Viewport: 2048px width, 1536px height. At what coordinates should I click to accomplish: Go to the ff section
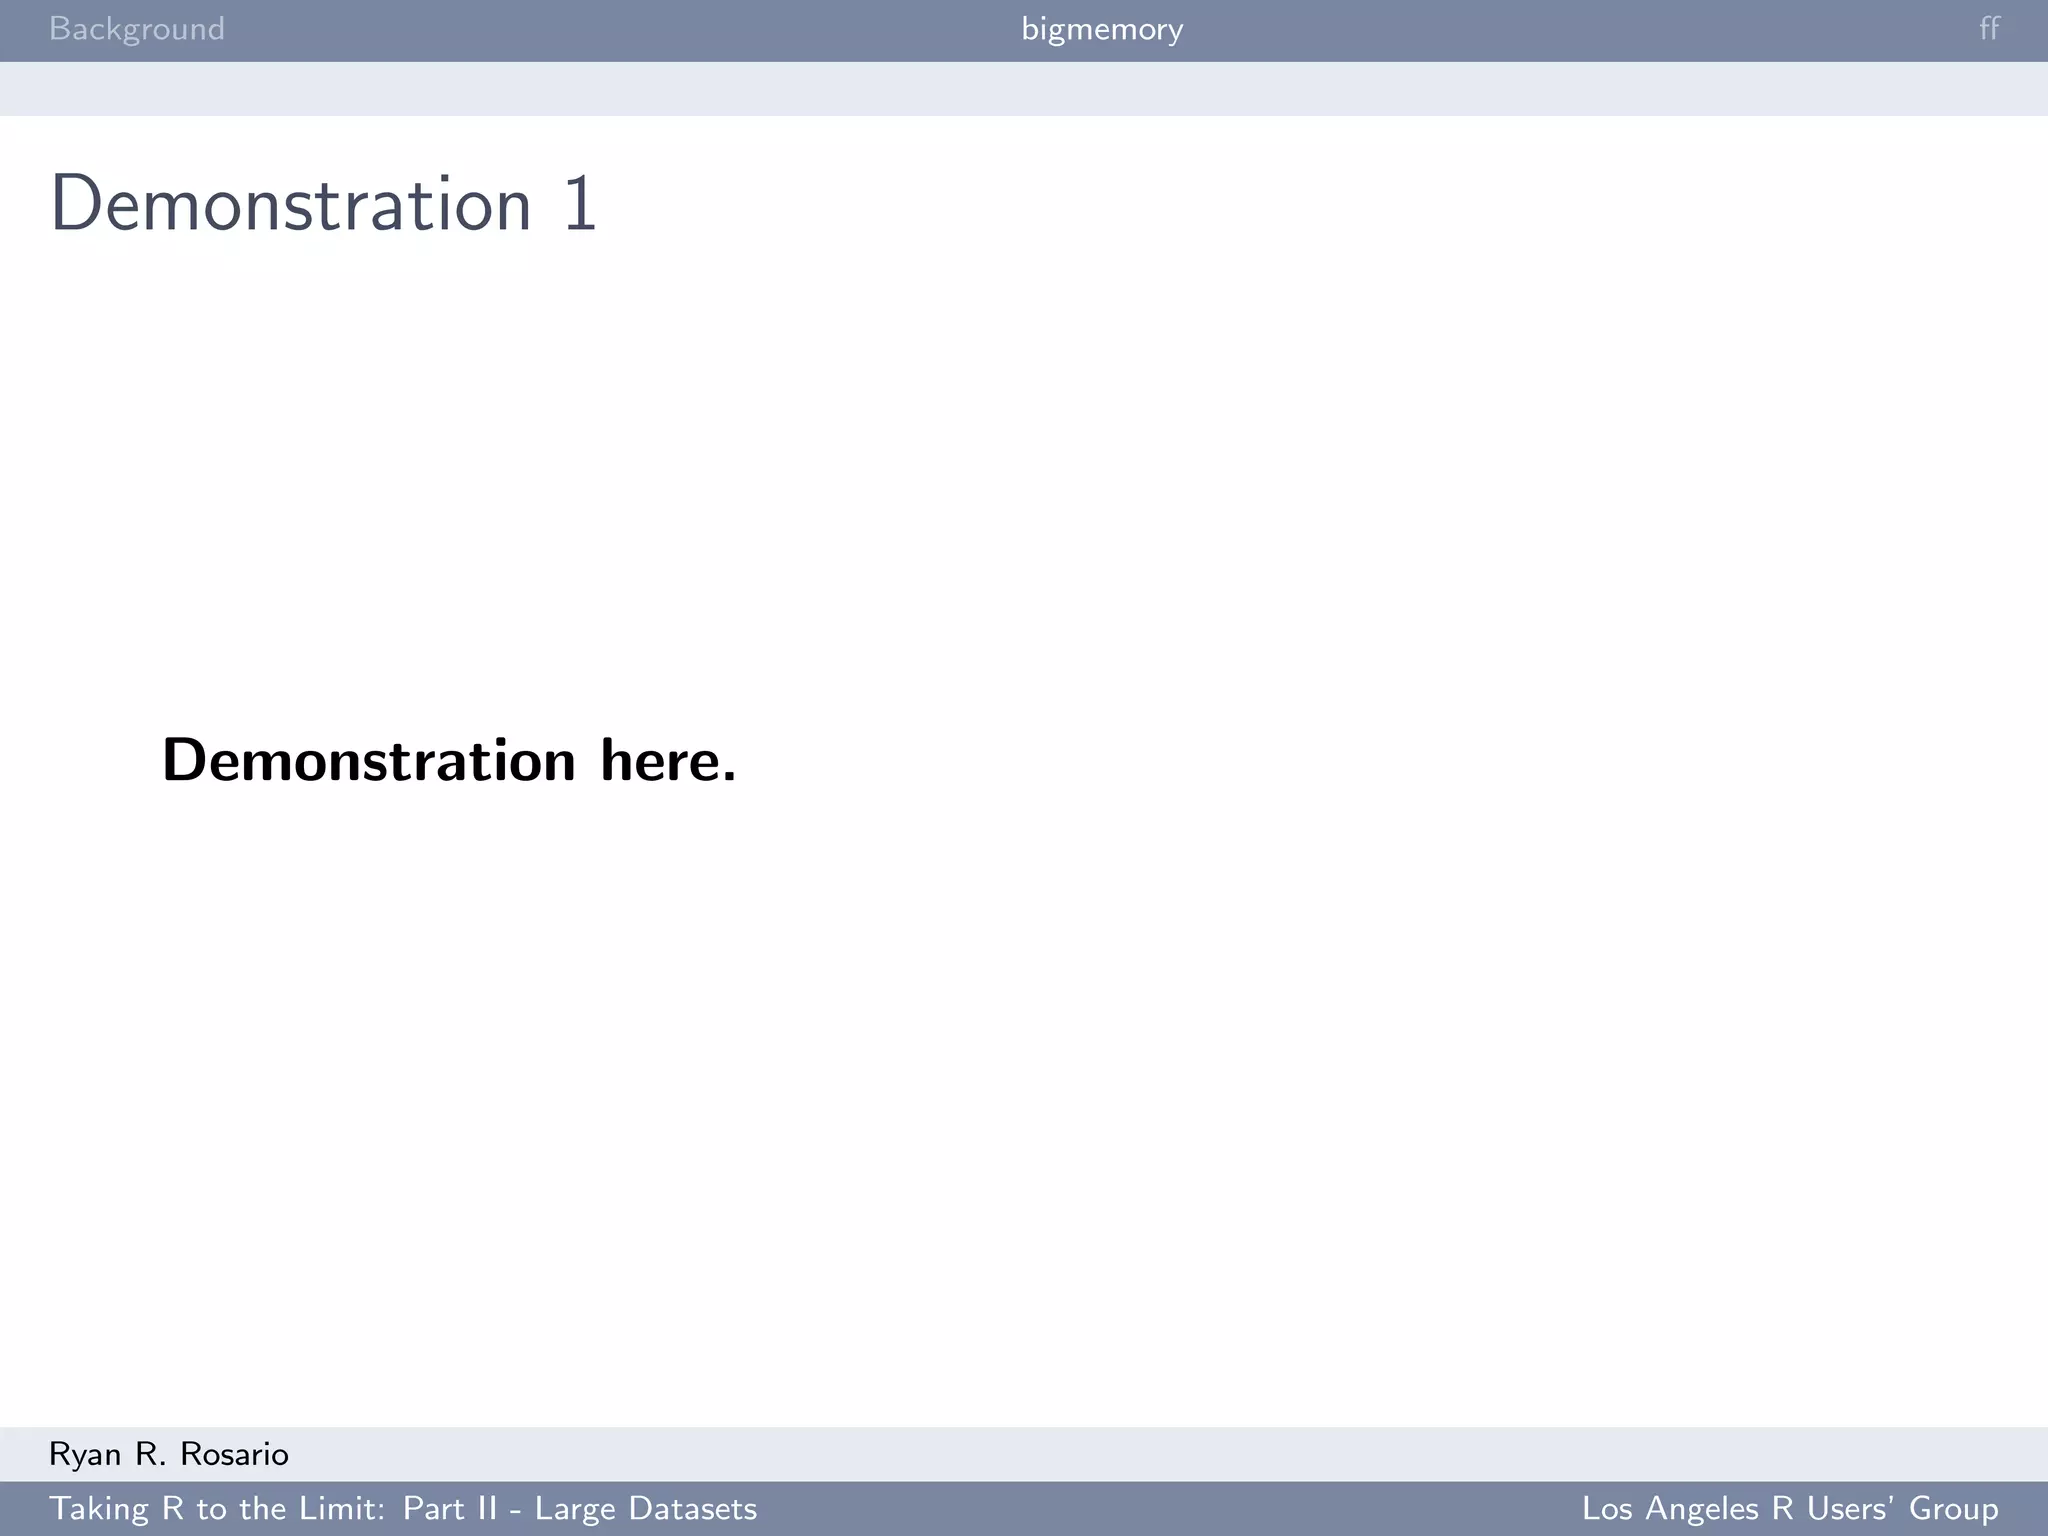[x=1989, y=28]
